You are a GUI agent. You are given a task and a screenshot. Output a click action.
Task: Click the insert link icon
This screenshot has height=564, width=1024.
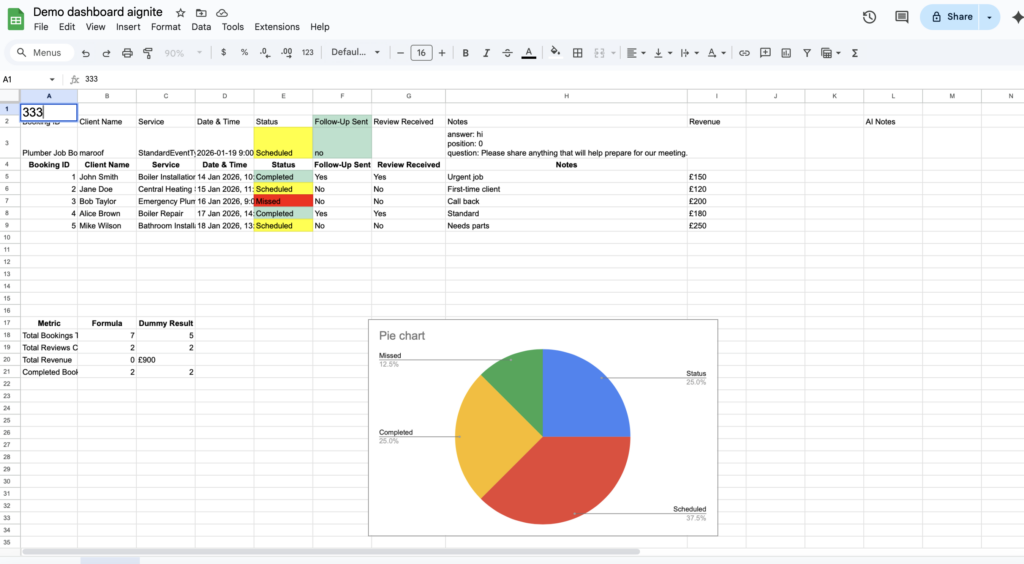741,53
